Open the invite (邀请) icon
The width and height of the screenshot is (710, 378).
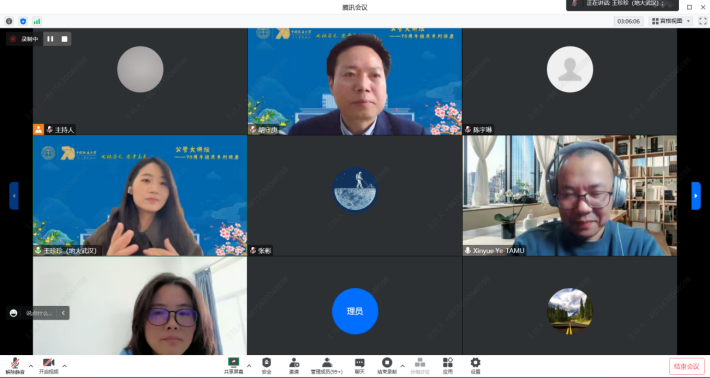pos(294,366)
